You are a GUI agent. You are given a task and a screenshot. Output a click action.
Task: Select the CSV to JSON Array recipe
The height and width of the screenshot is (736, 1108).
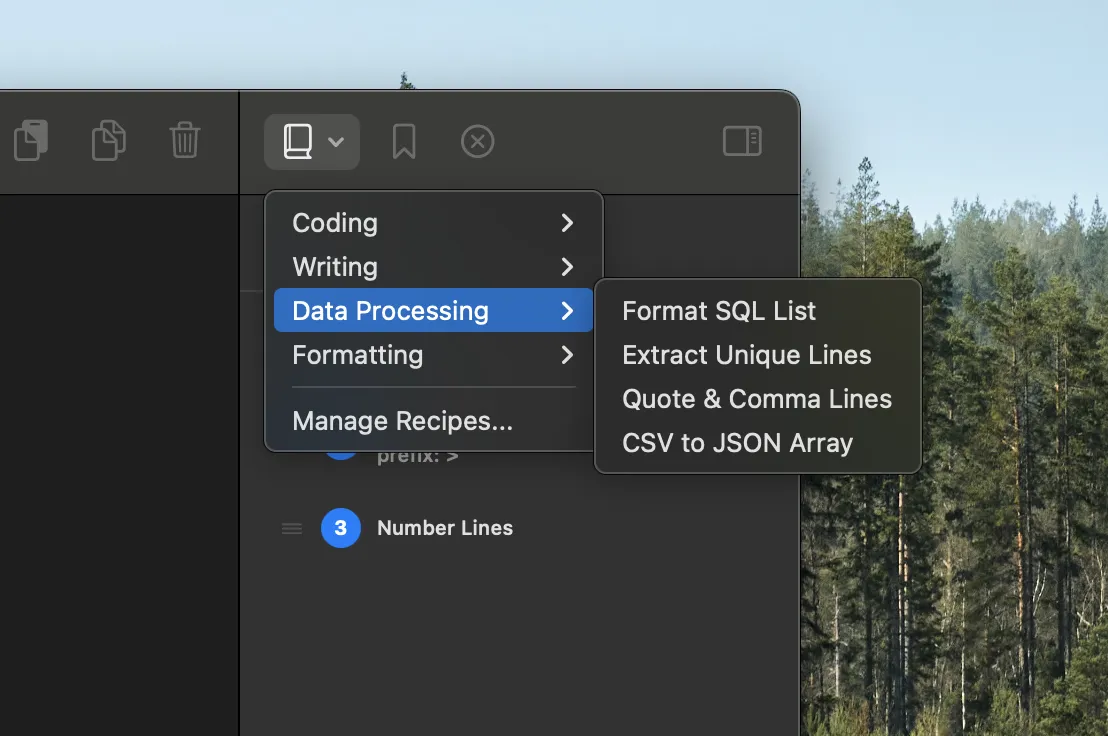pyautogui.click(x=737, y=443)
